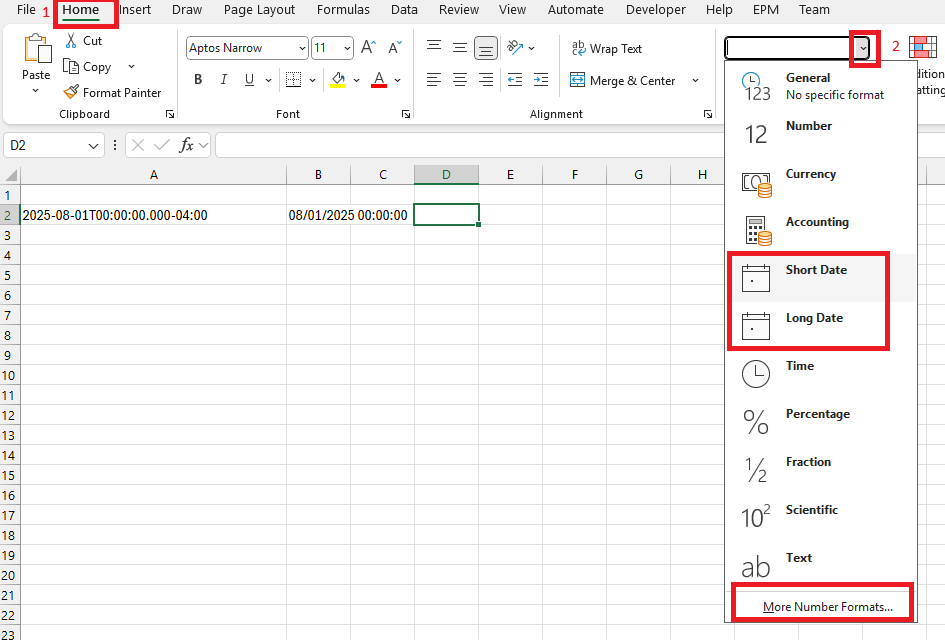The image size is (945, 640).
Task: Choose Fraction format option
Action: 821,469
